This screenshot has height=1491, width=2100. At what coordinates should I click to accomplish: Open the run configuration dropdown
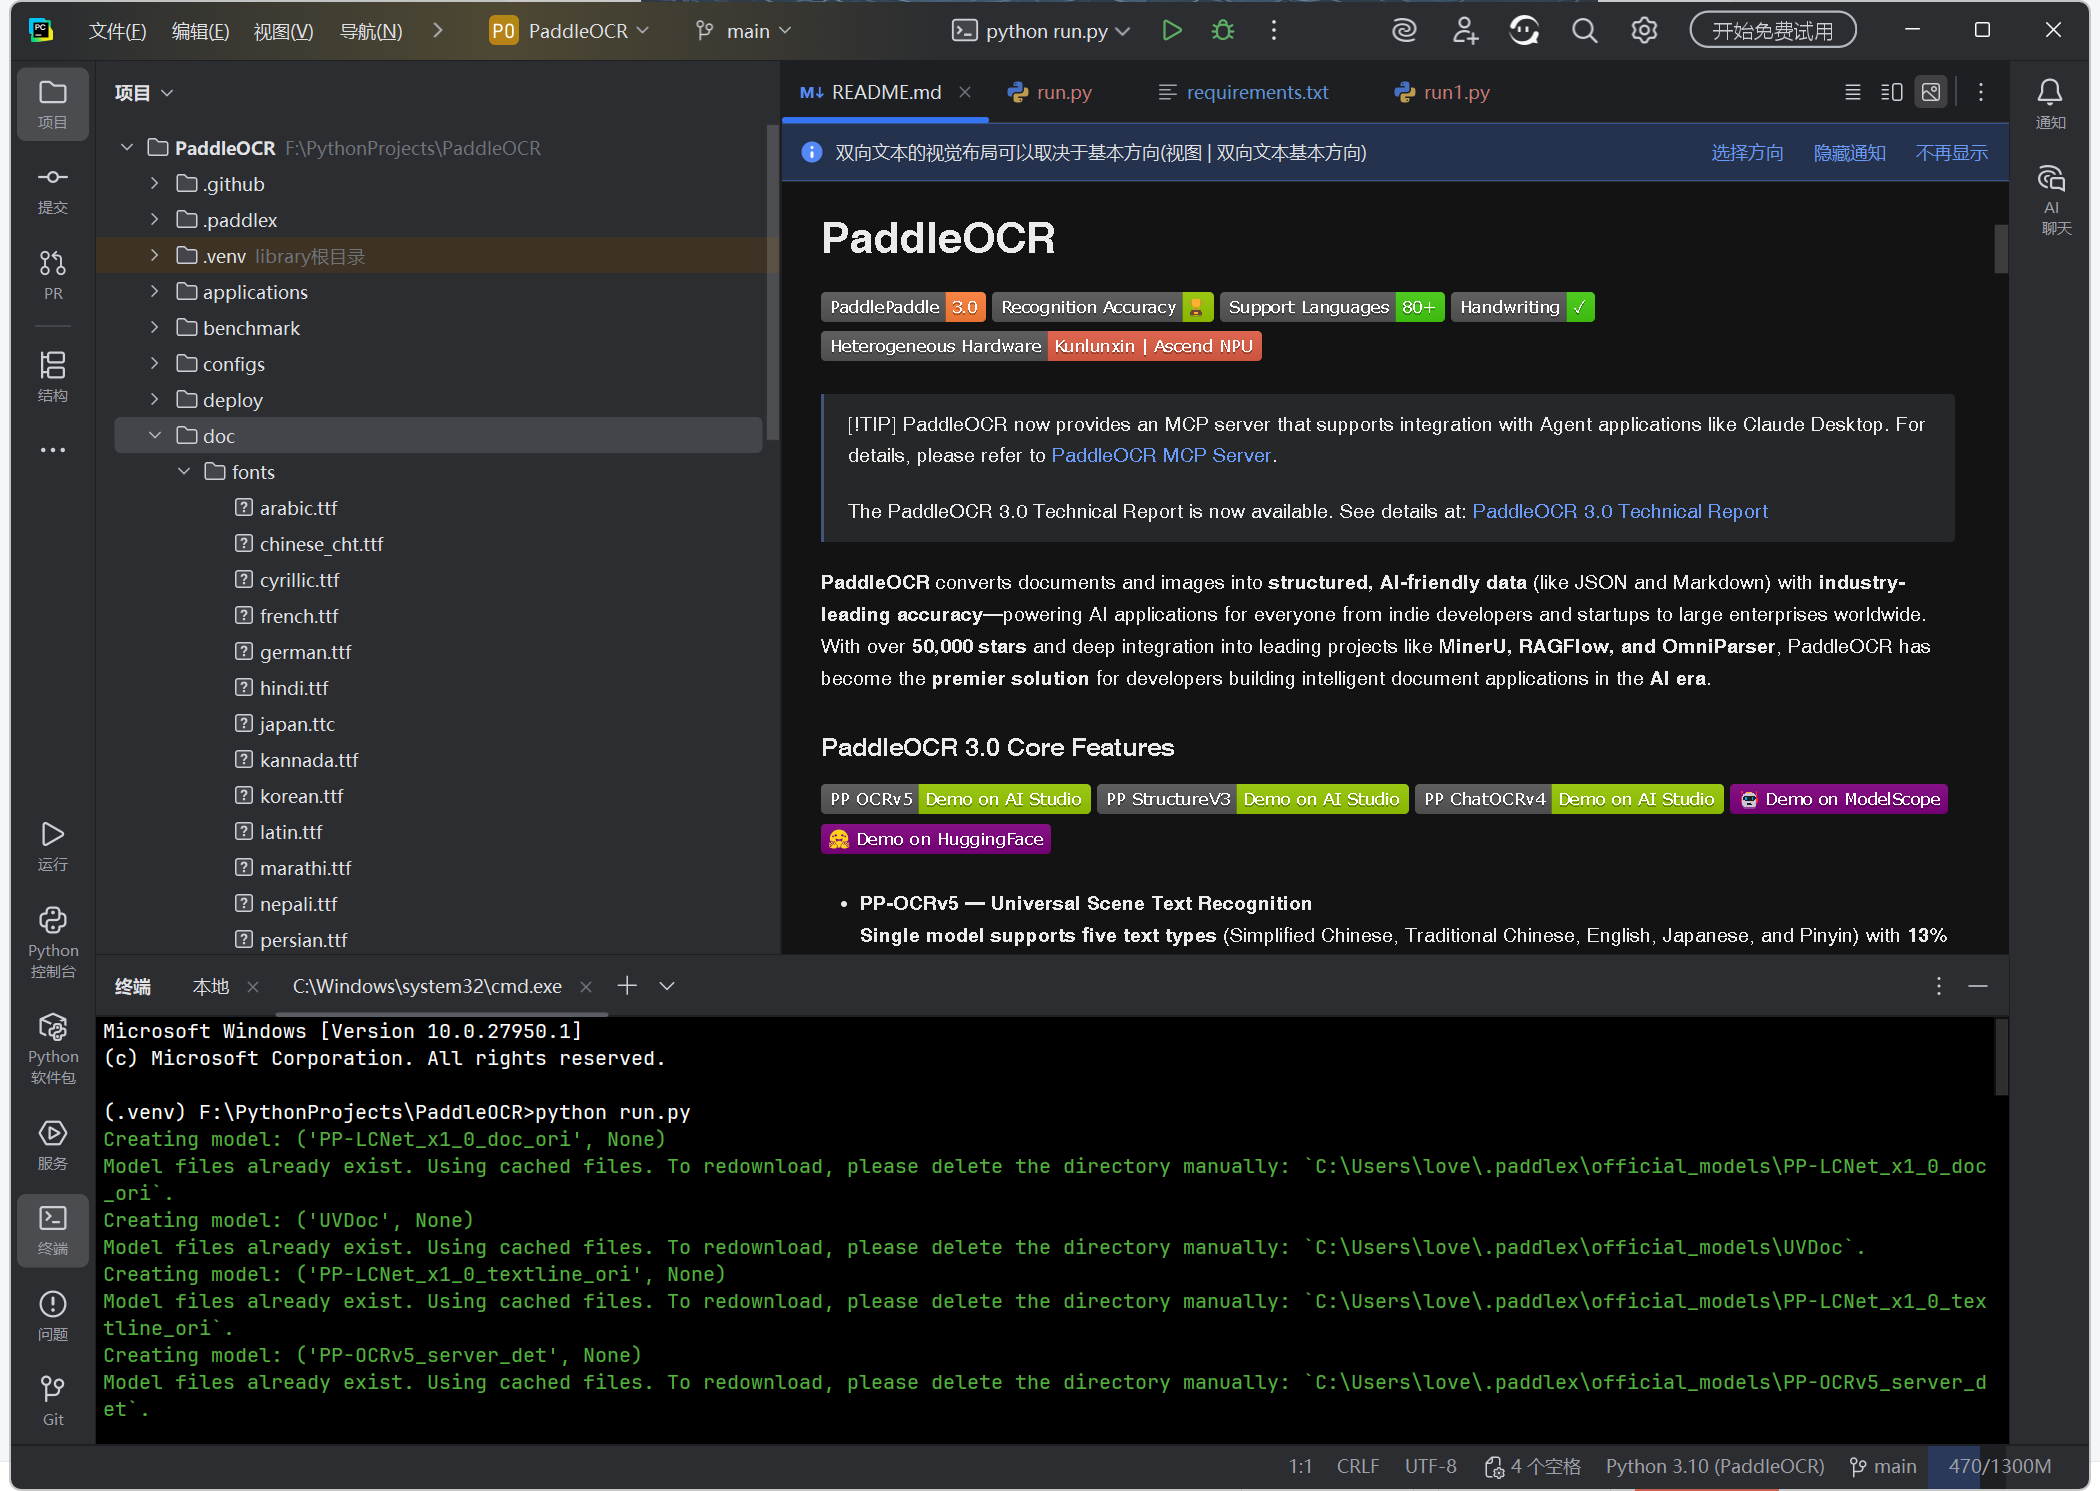1040,31
